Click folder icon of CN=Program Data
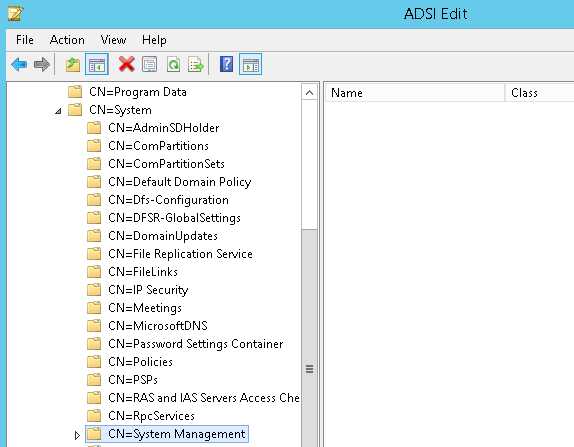 pyautogui.click(x=75, y=92)
